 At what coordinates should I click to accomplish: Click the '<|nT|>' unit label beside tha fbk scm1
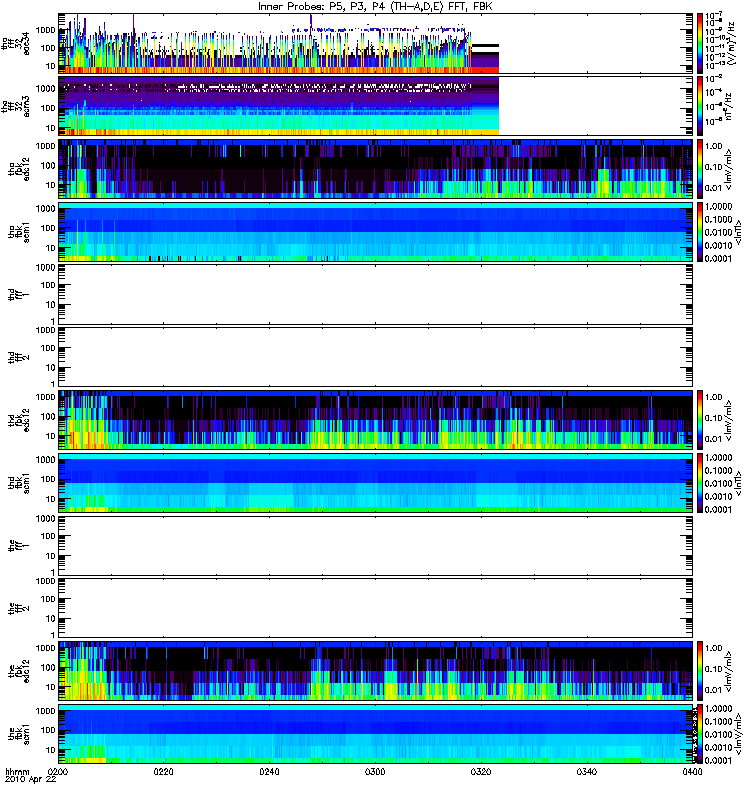tap(738, 232)
